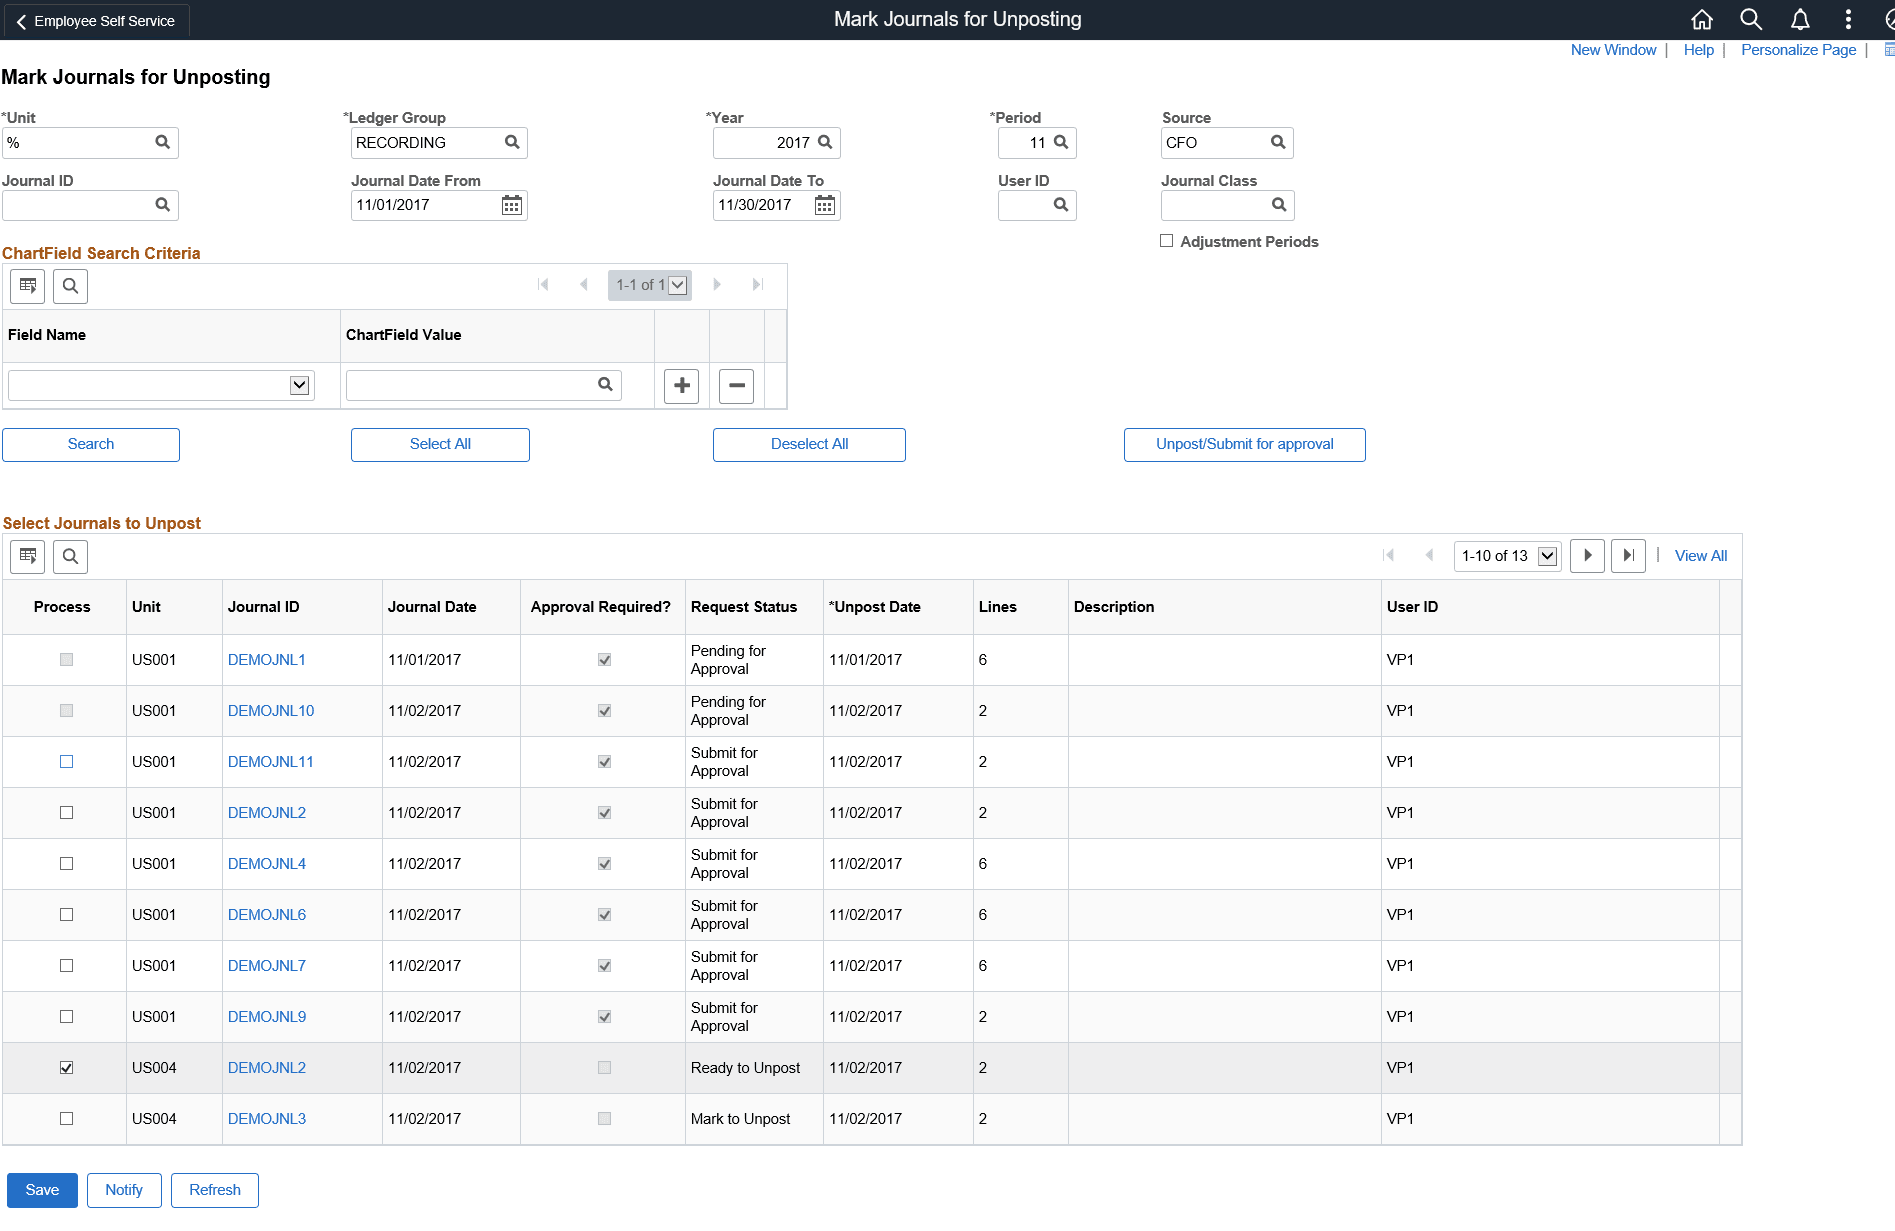
Task: Open the three-dot actions menu icon
Action: coord(1848,20)
